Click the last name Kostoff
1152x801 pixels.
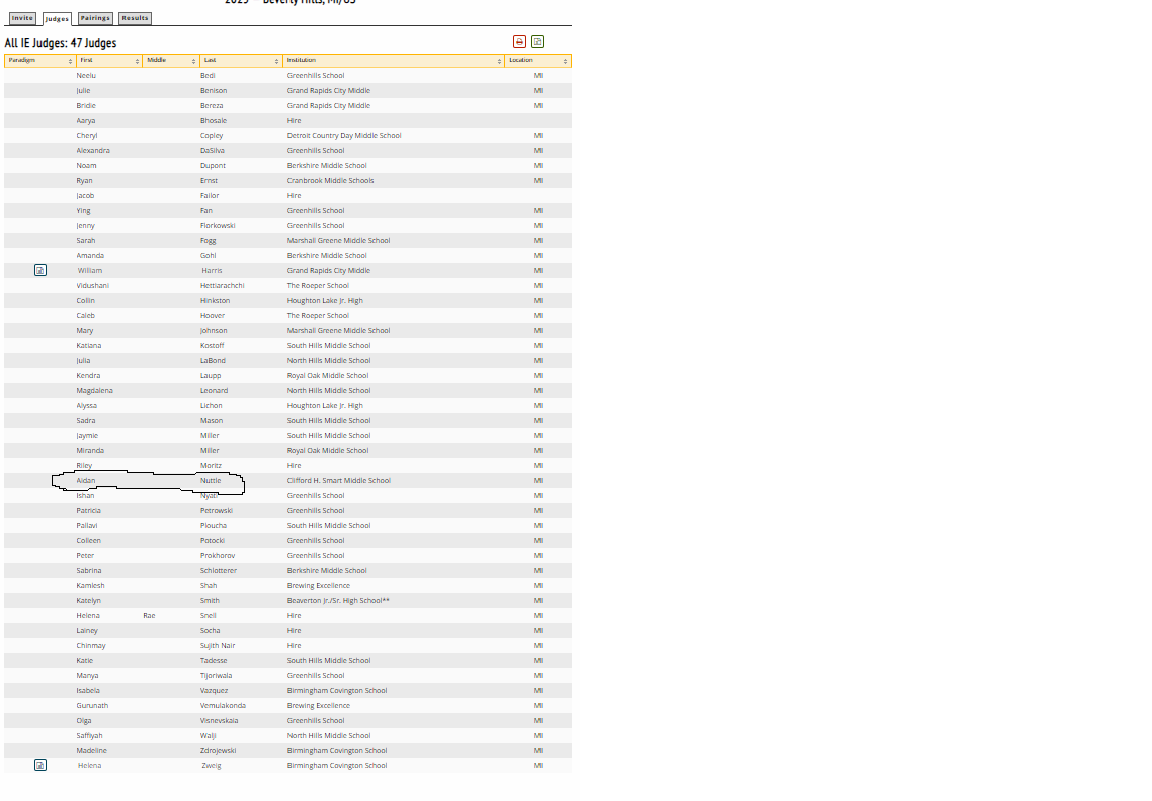click(x=212, y=345)
